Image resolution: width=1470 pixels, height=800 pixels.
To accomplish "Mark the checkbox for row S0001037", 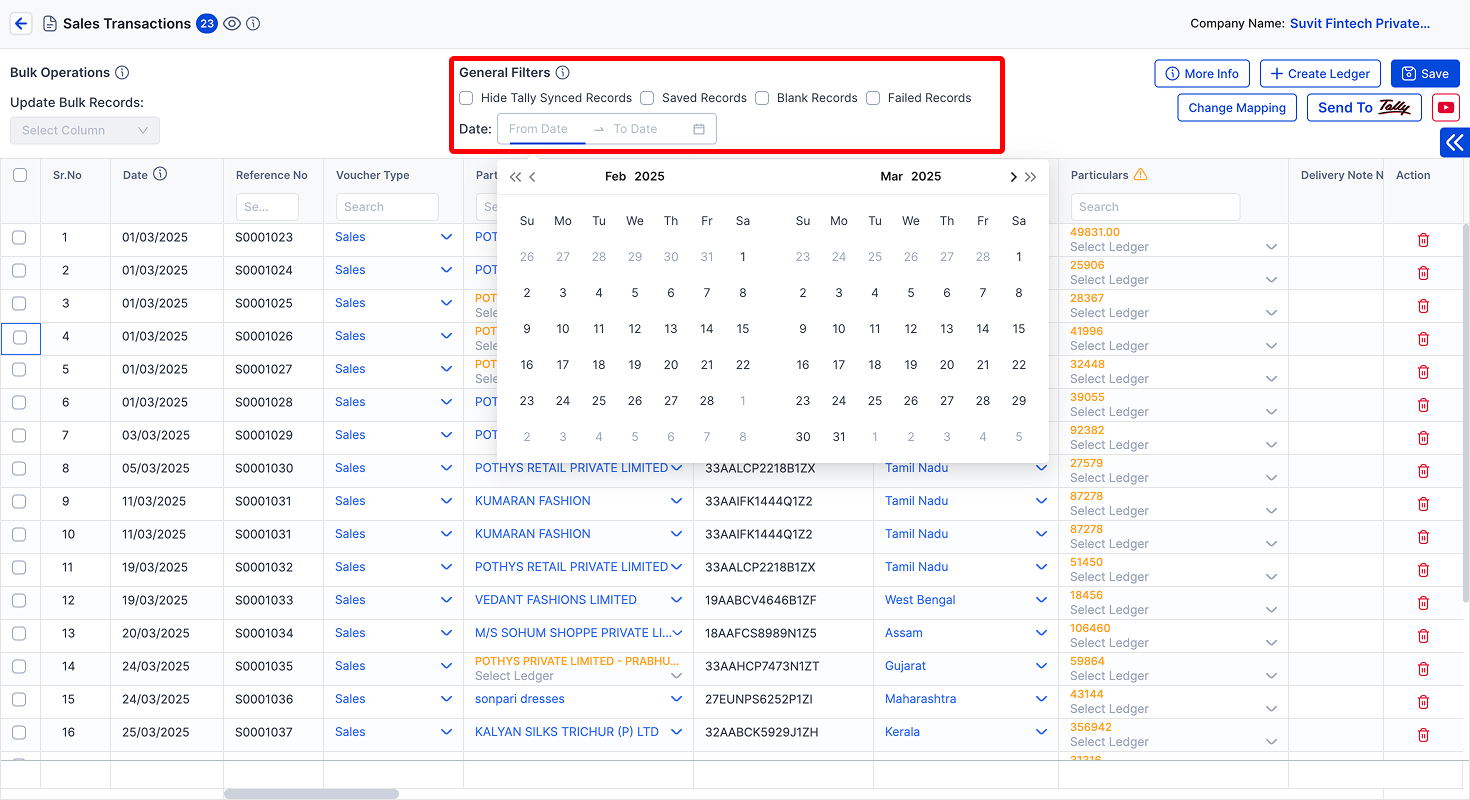I will (x=19, y=733).
